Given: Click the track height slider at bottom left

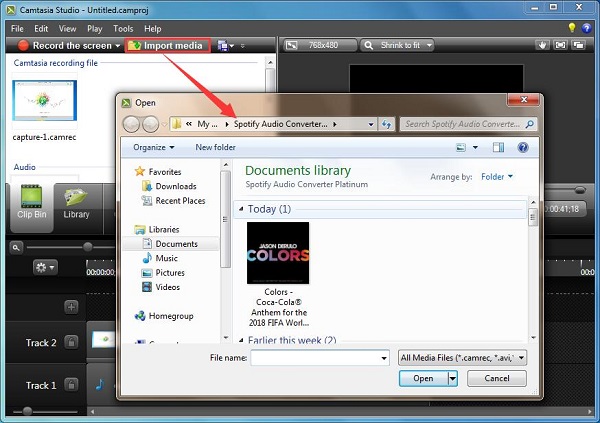Looking at the screenshot, I should pyautogui.click(x=27, y=411).
